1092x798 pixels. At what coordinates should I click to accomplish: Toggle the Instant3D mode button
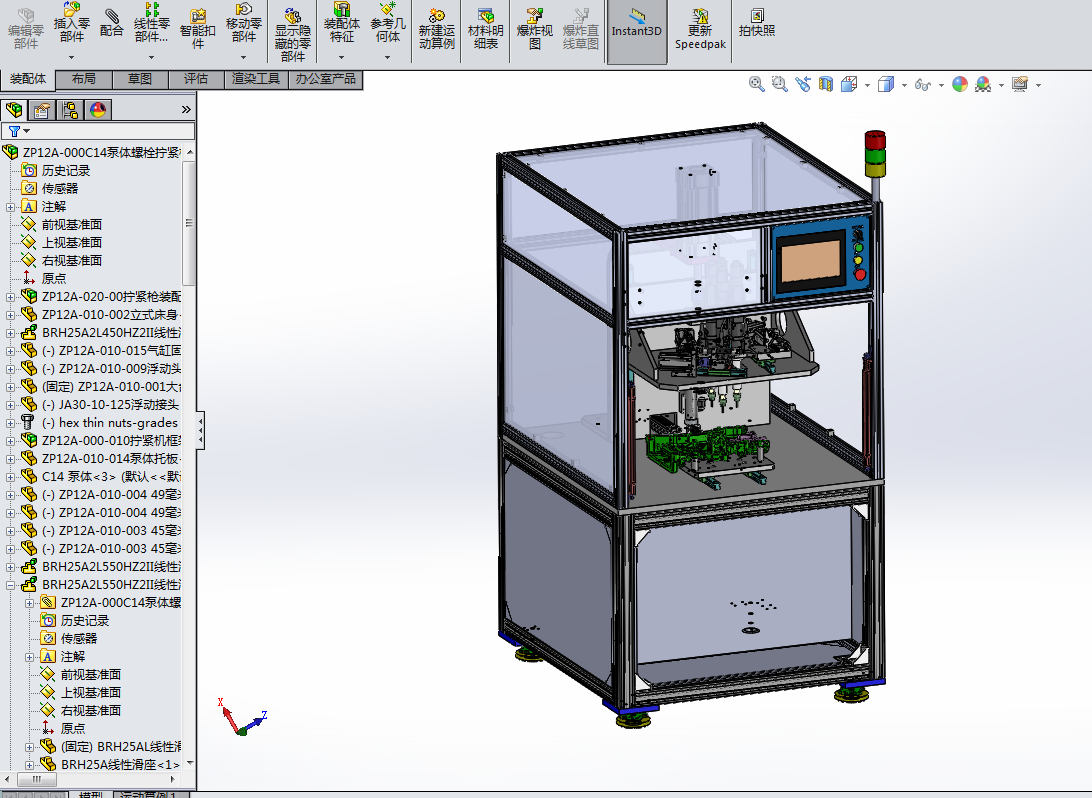coord(637,24)
